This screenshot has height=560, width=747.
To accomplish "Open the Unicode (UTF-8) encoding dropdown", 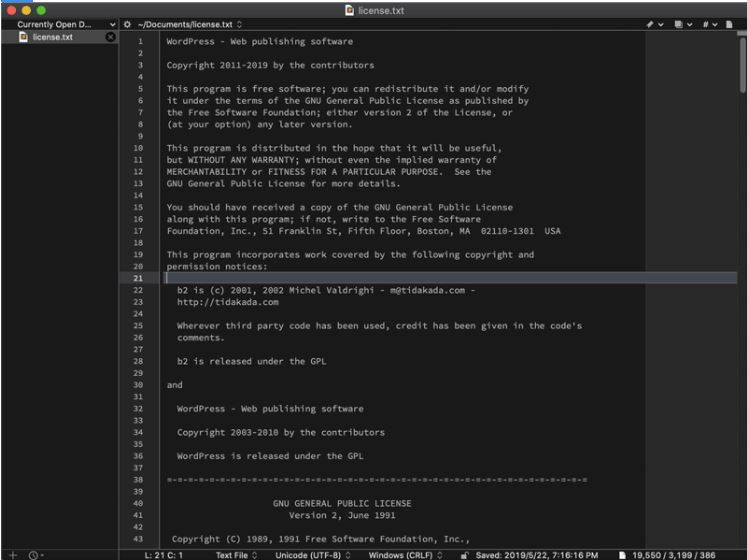I will (x=313, y=555).
